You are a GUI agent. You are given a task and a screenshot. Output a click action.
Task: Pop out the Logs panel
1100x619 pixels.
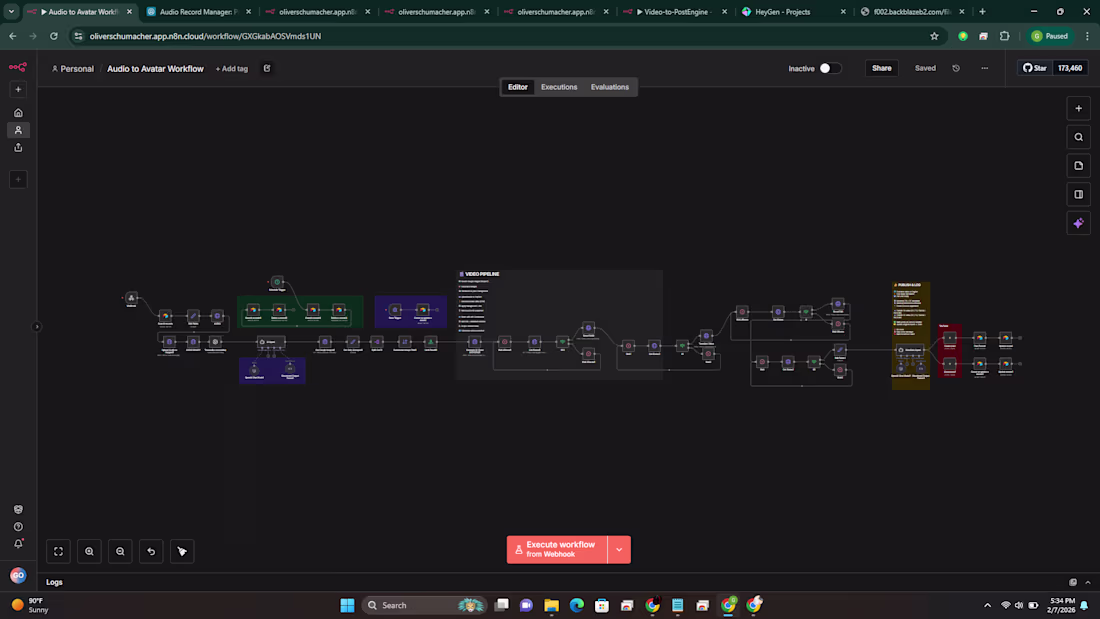click(1073, 582)
